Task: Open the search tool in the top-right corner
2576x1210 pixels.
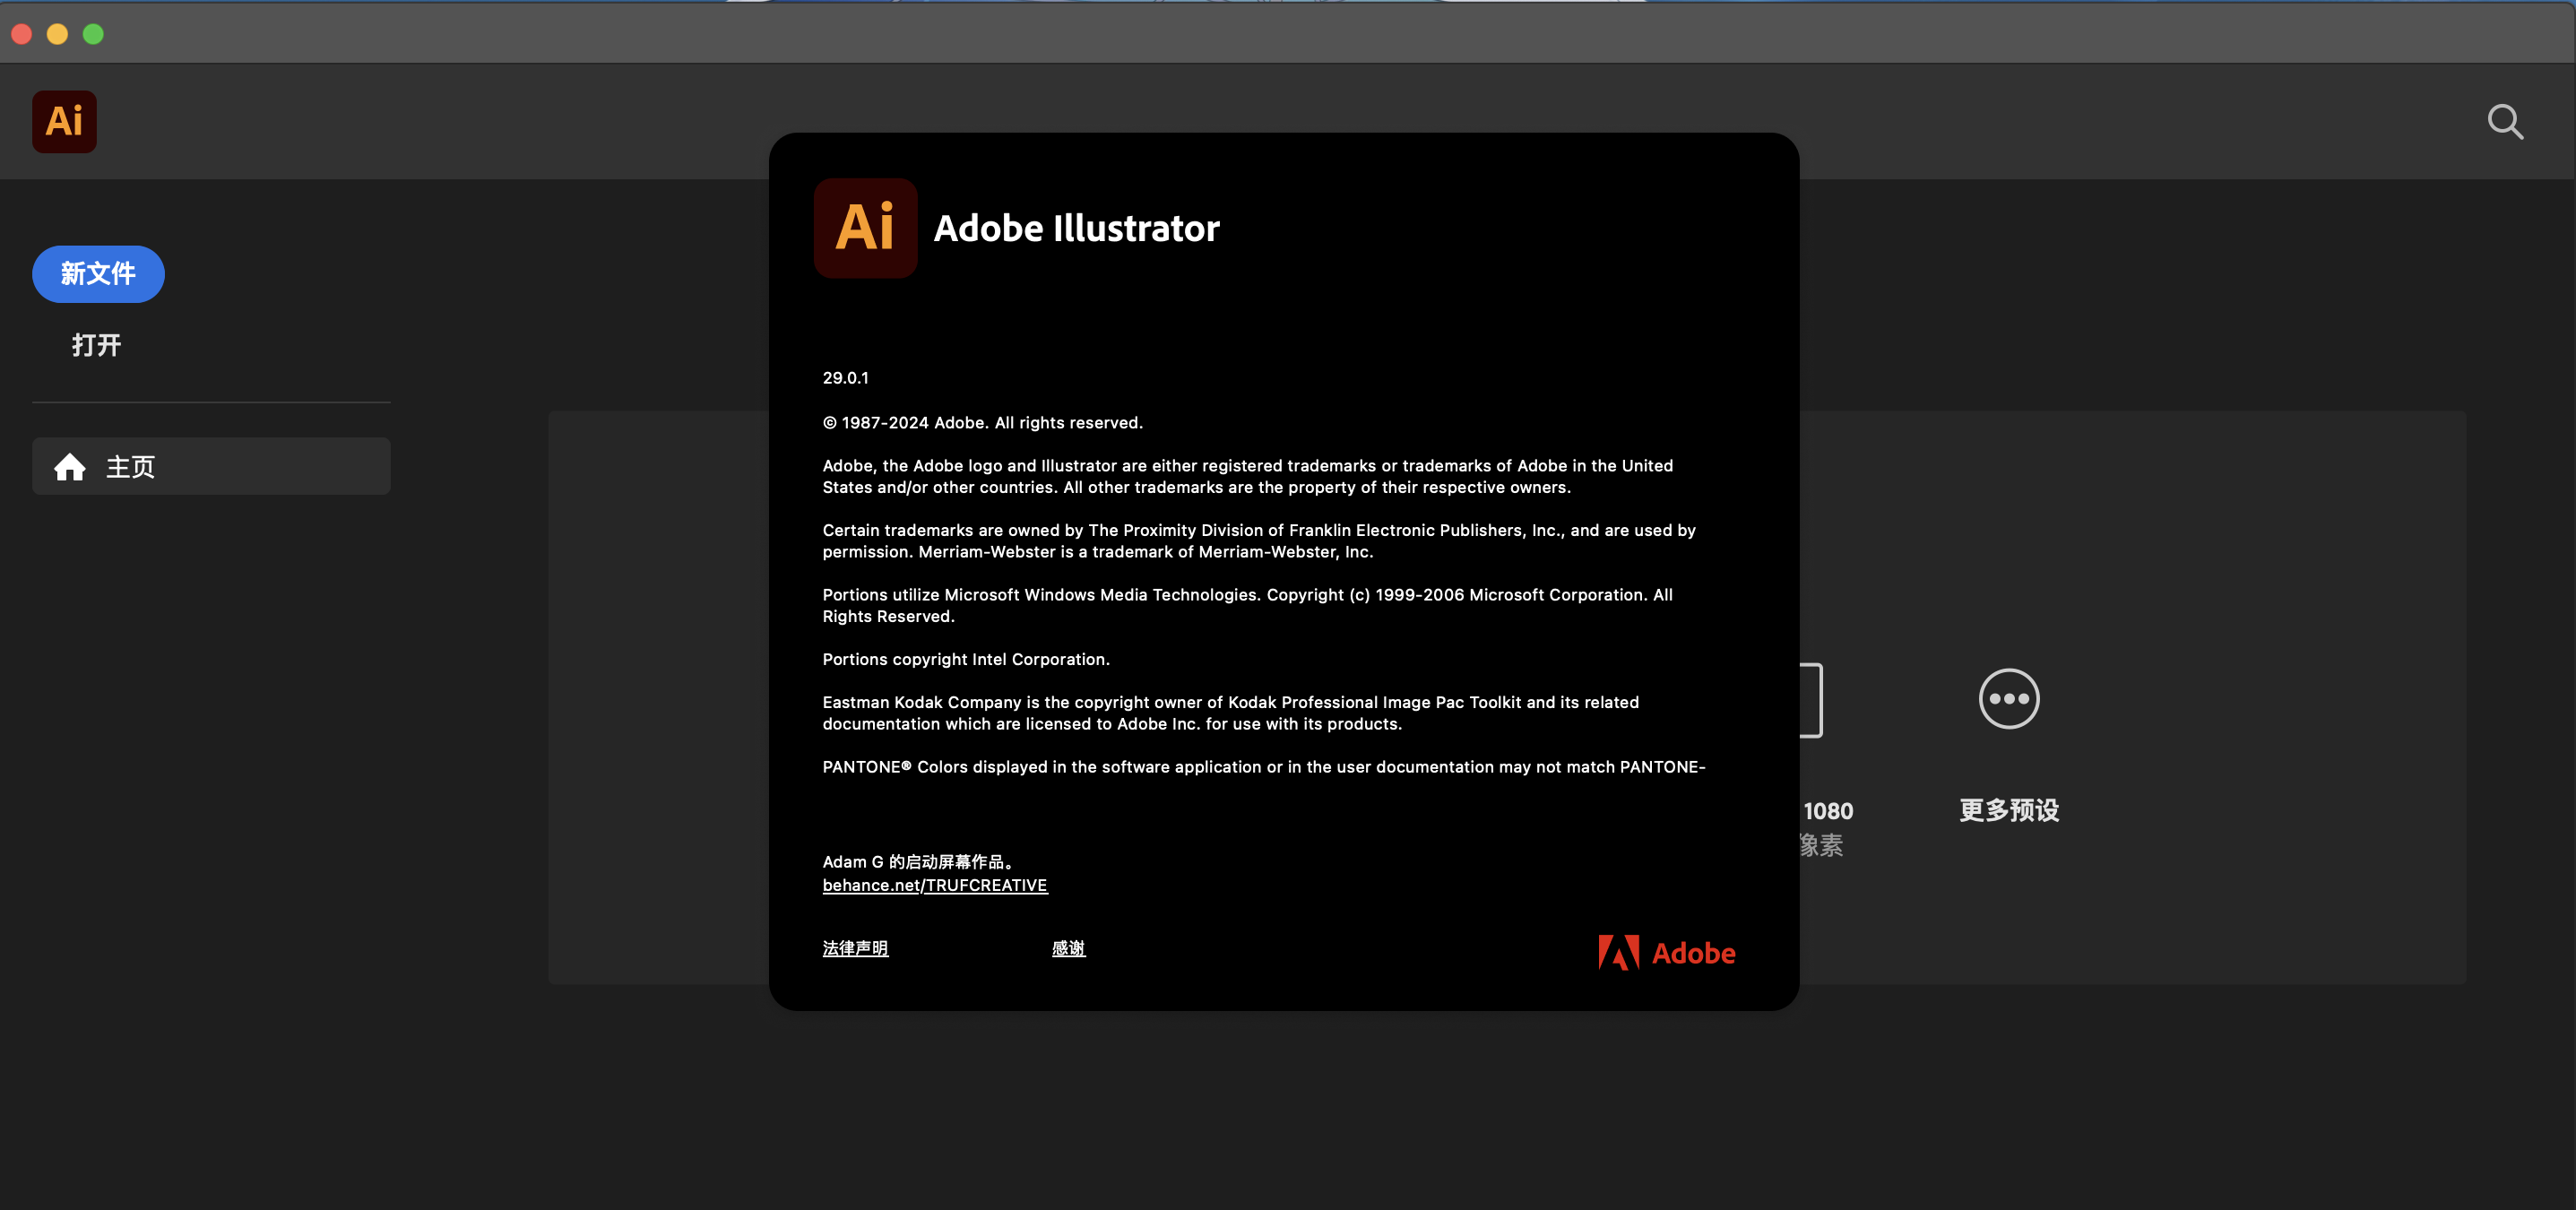Action: tap(2505, 121)
